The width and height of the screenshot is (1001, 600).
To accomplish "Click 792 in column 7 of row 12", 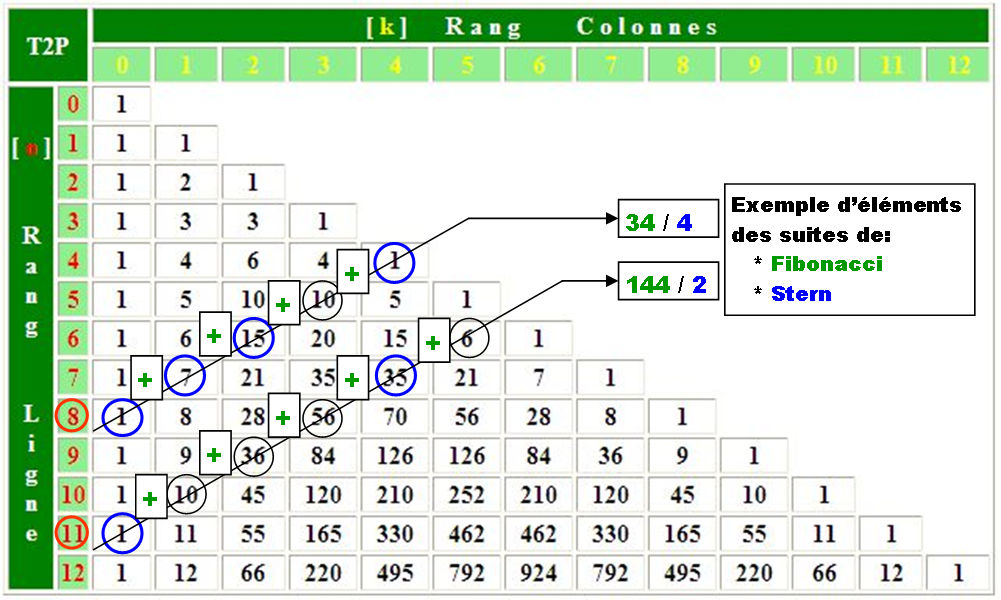I will click(610, 572).
